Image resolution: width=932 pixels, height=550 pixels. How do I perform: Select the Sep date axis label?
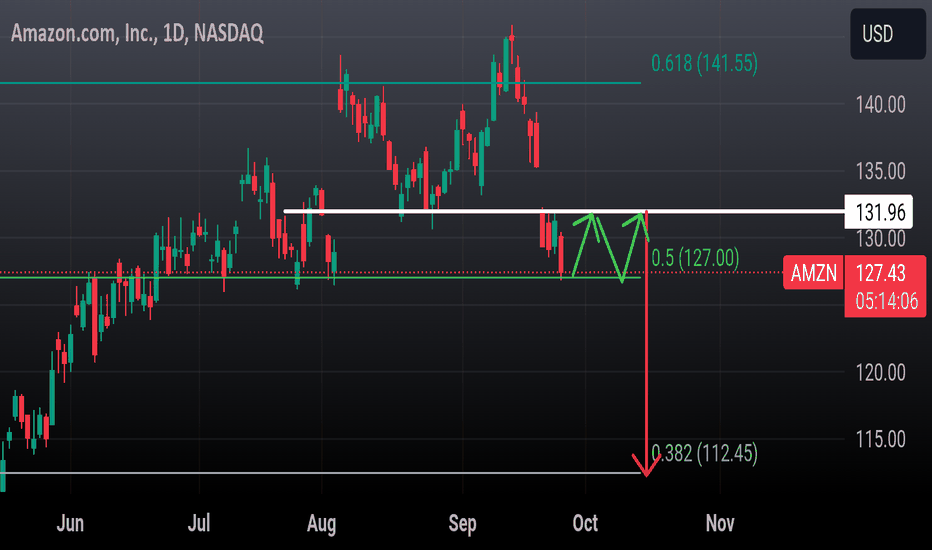coord(462,523)
